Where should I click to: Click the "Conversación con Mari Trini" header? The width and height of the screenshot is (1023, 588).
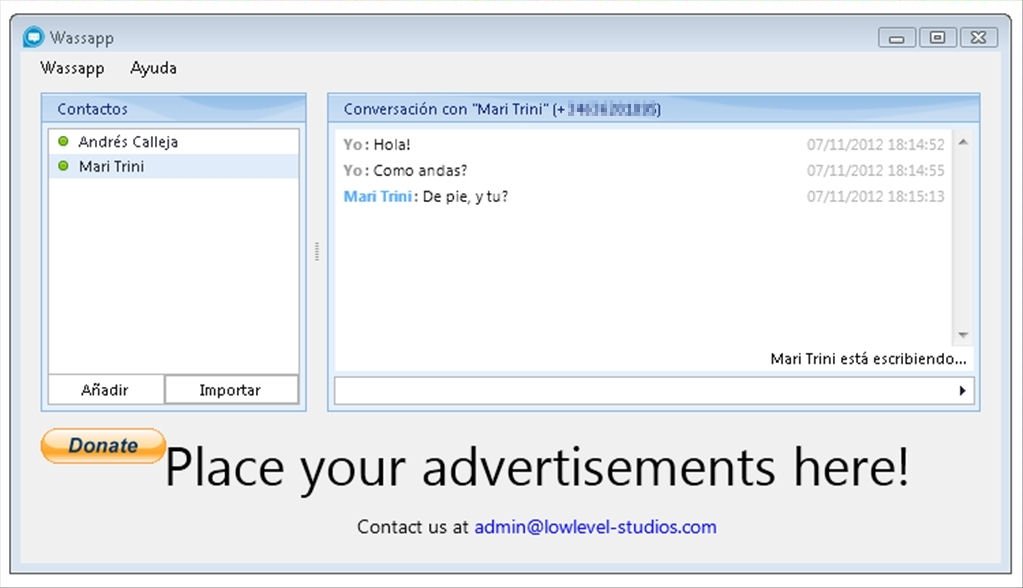click(654, 108)
